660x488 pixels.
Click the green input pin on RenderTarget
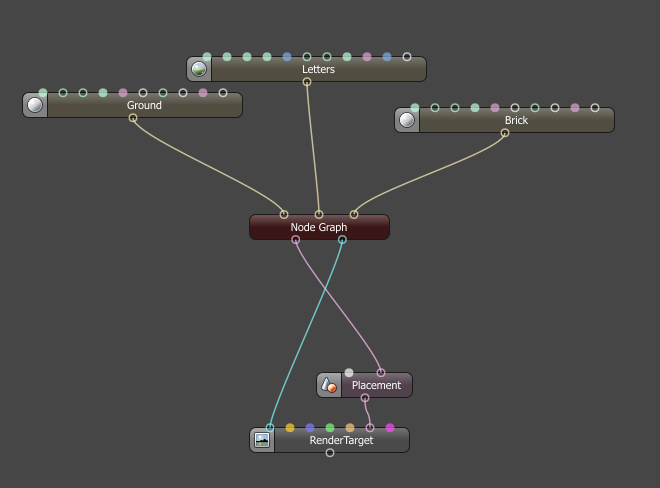coord(330,428)
